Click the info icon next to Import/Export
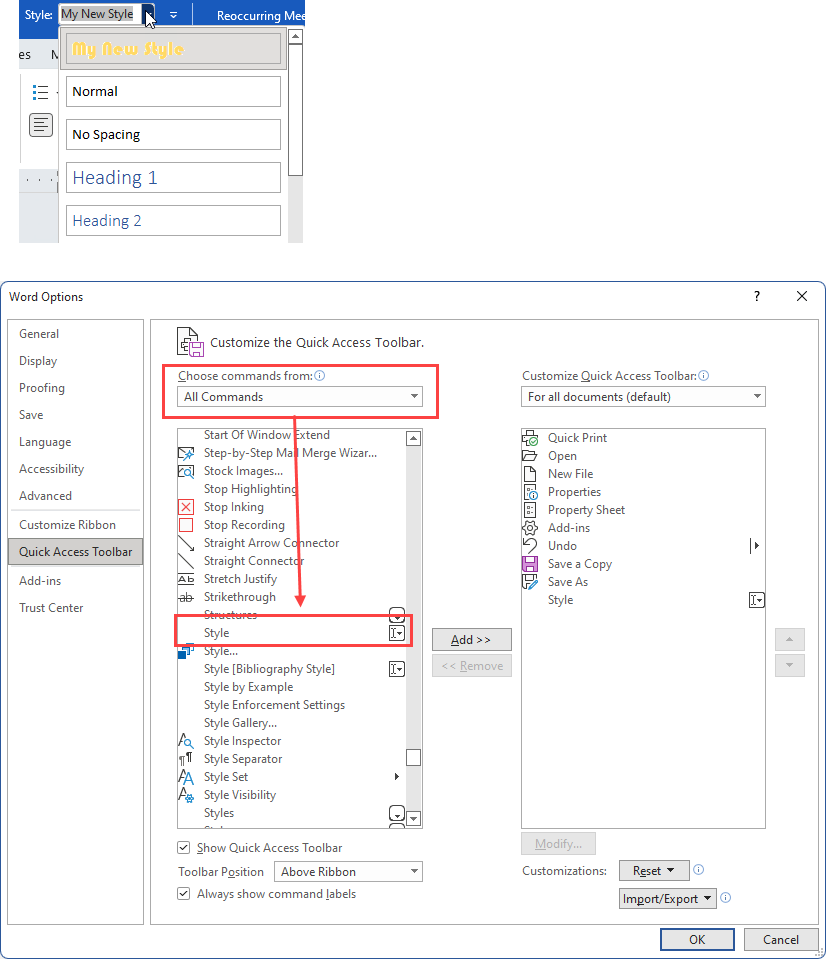826x959 pixels. point(726,897)
